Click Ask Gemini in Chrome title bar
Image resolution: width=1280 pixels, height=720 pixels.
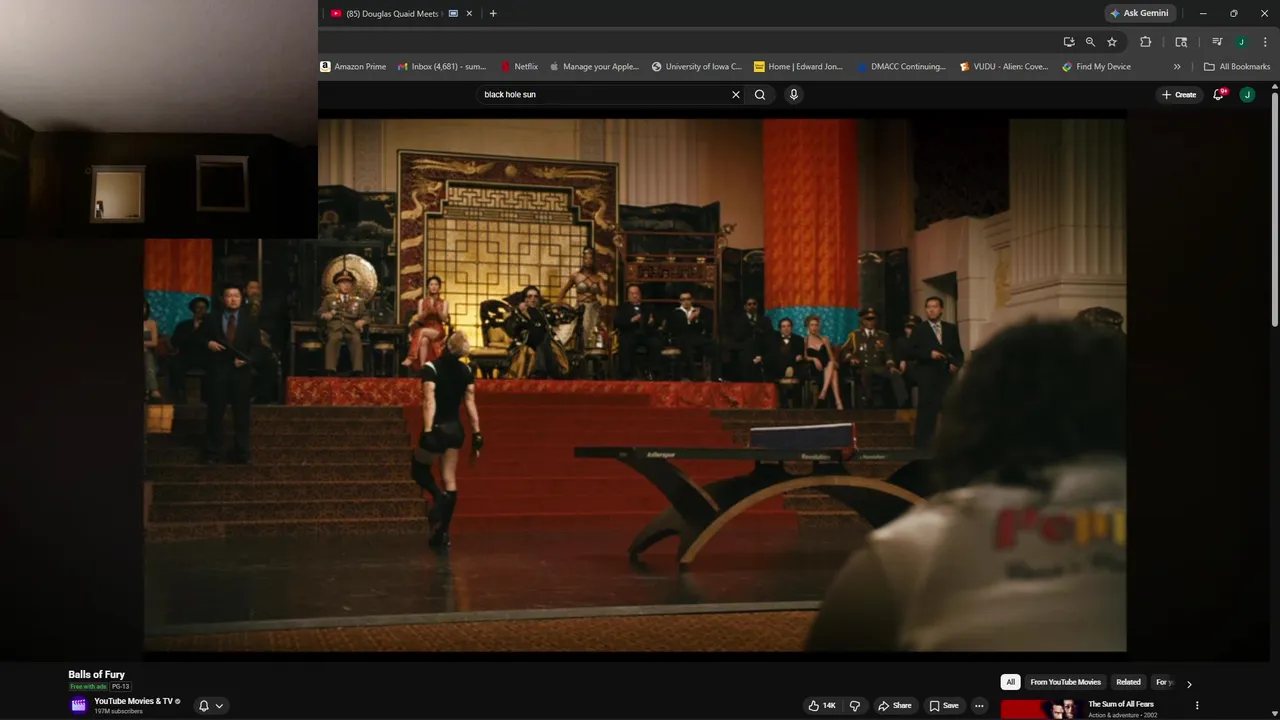pyautogui.click(x=1139, y=13)
